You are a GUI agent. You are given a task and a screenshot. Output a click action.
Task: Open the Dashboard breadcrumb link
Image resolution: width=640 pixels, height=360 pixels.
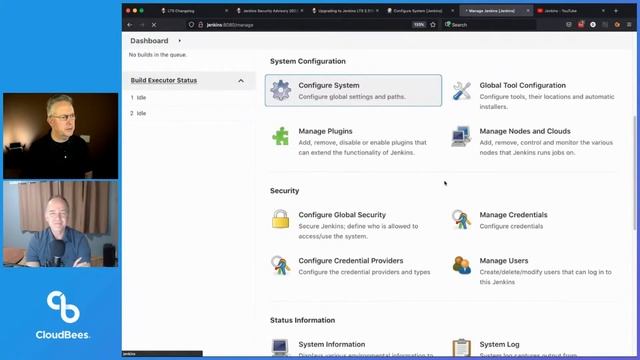point(149,41)
